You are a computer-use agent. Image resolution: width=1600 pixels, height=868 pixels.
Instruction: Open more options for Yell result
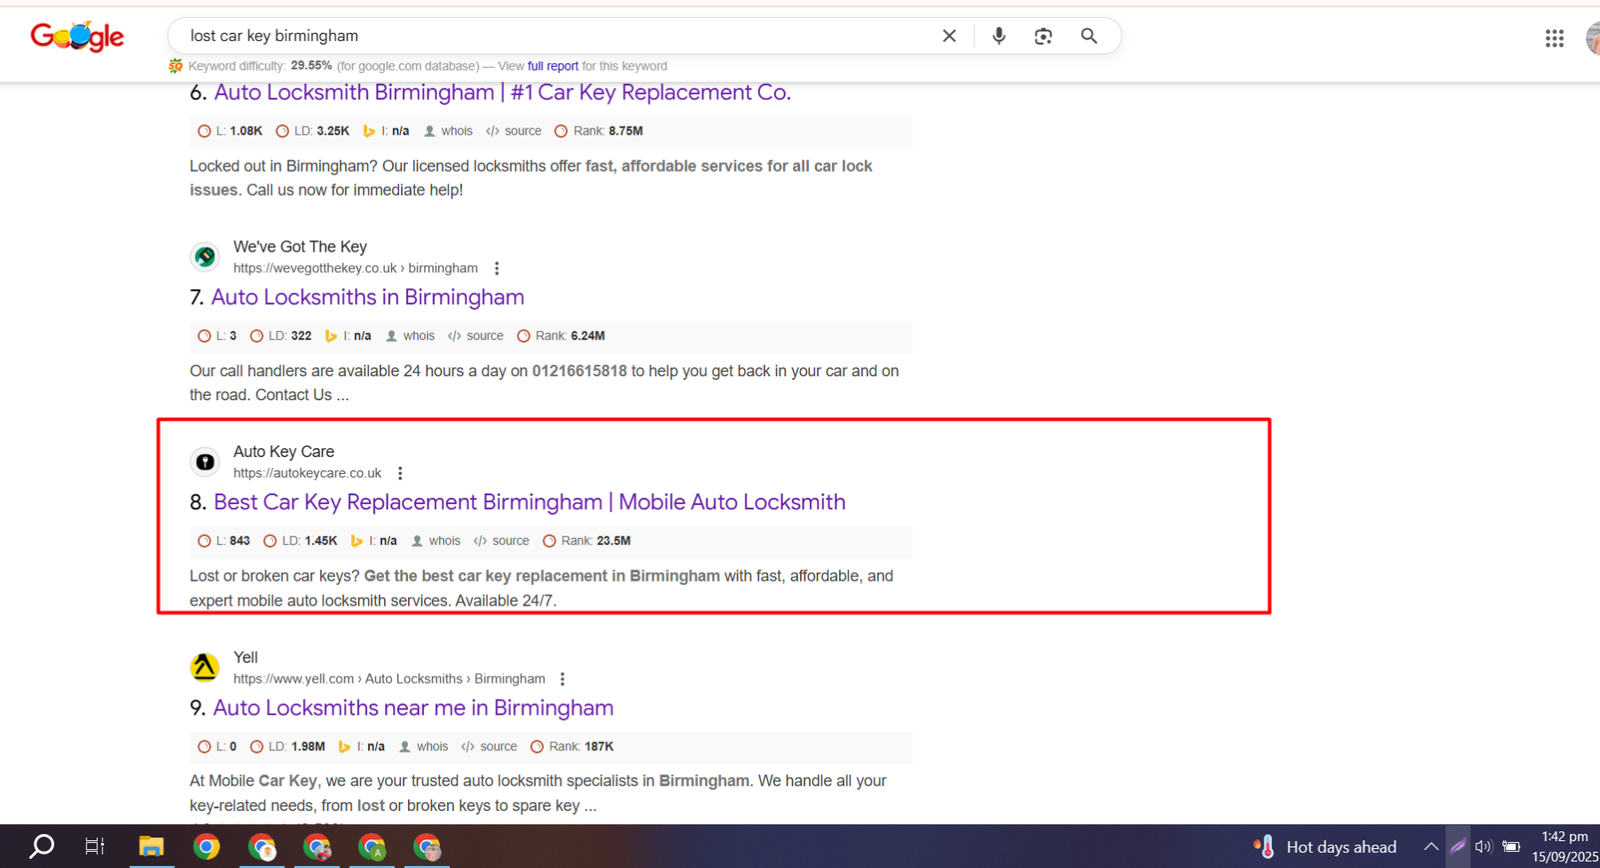click(563, 679)
